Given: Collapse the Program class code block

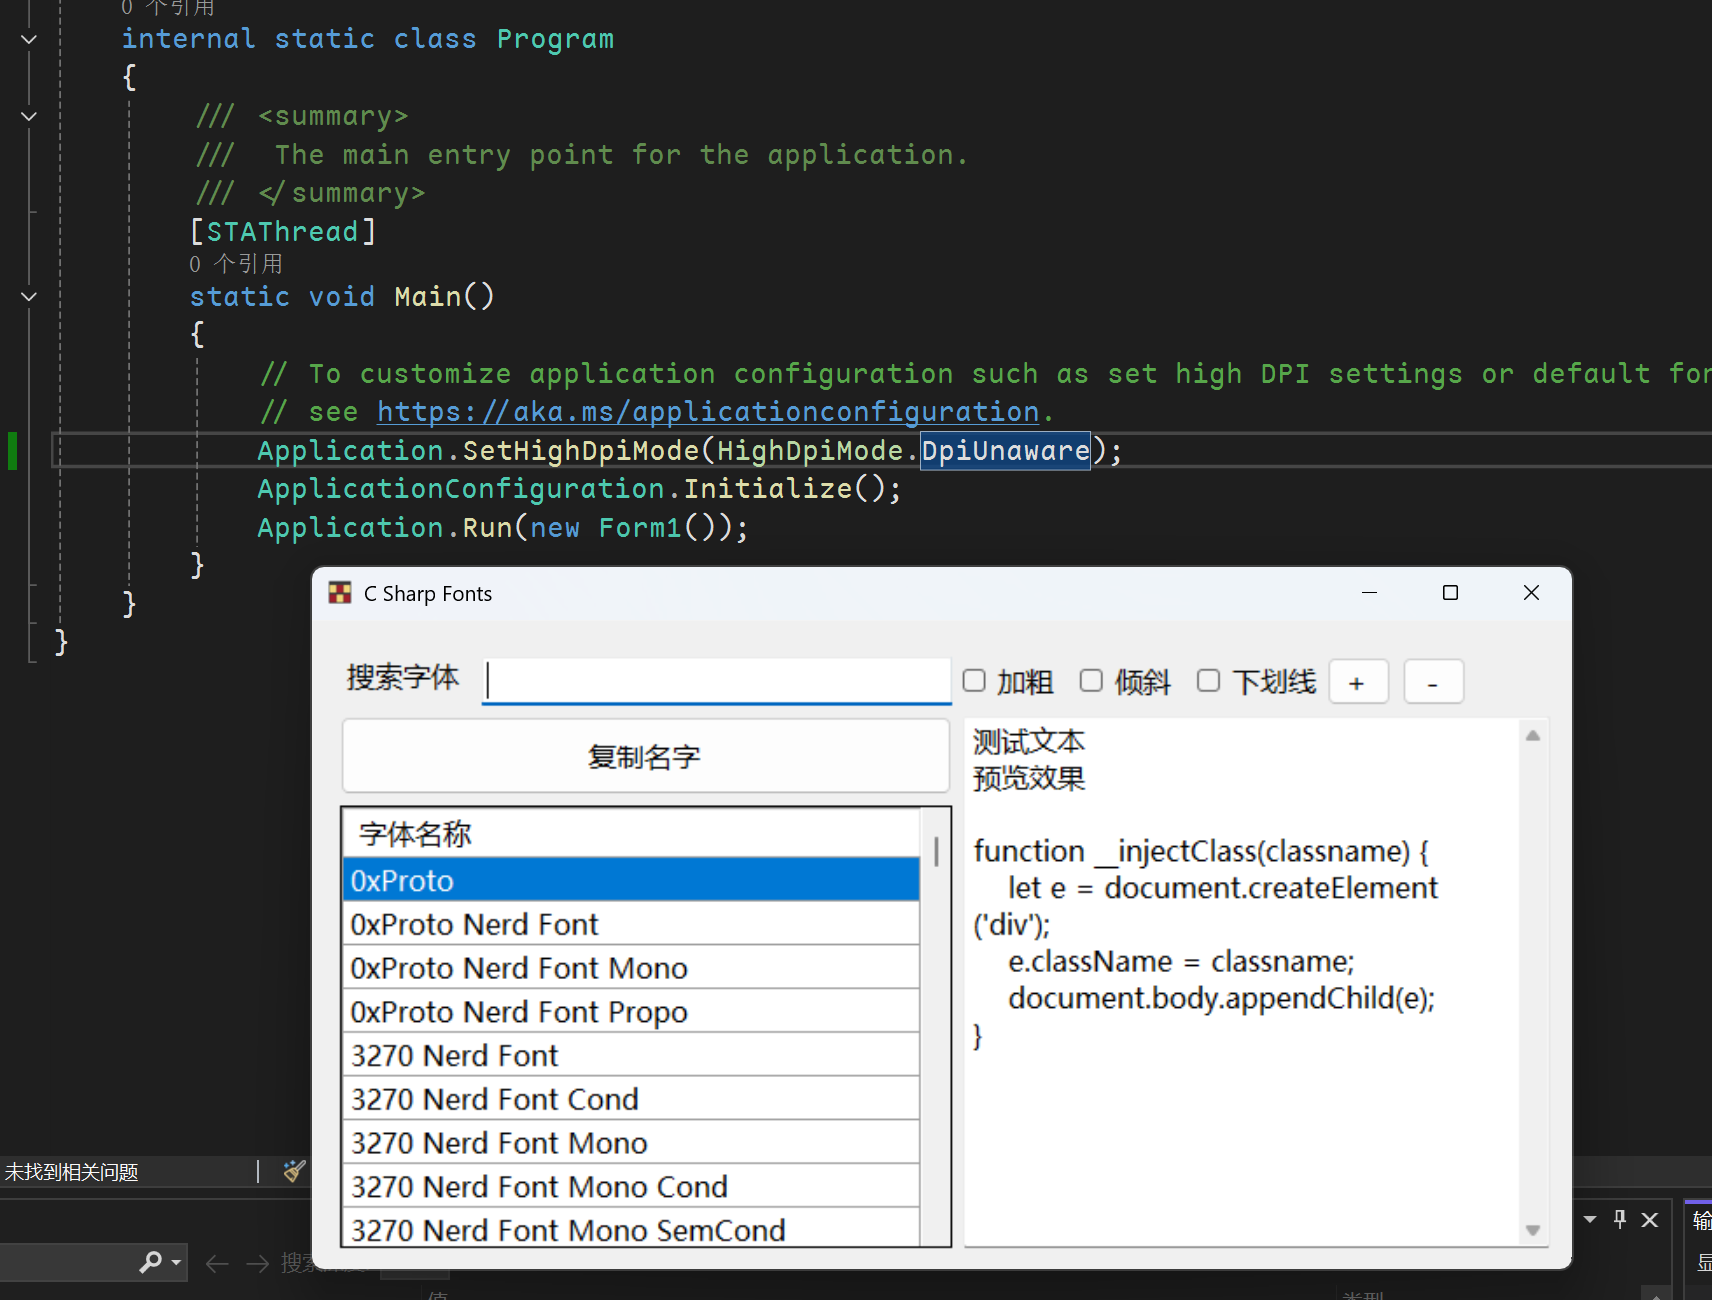Looking at the screenshot, I should click(29, 39).
